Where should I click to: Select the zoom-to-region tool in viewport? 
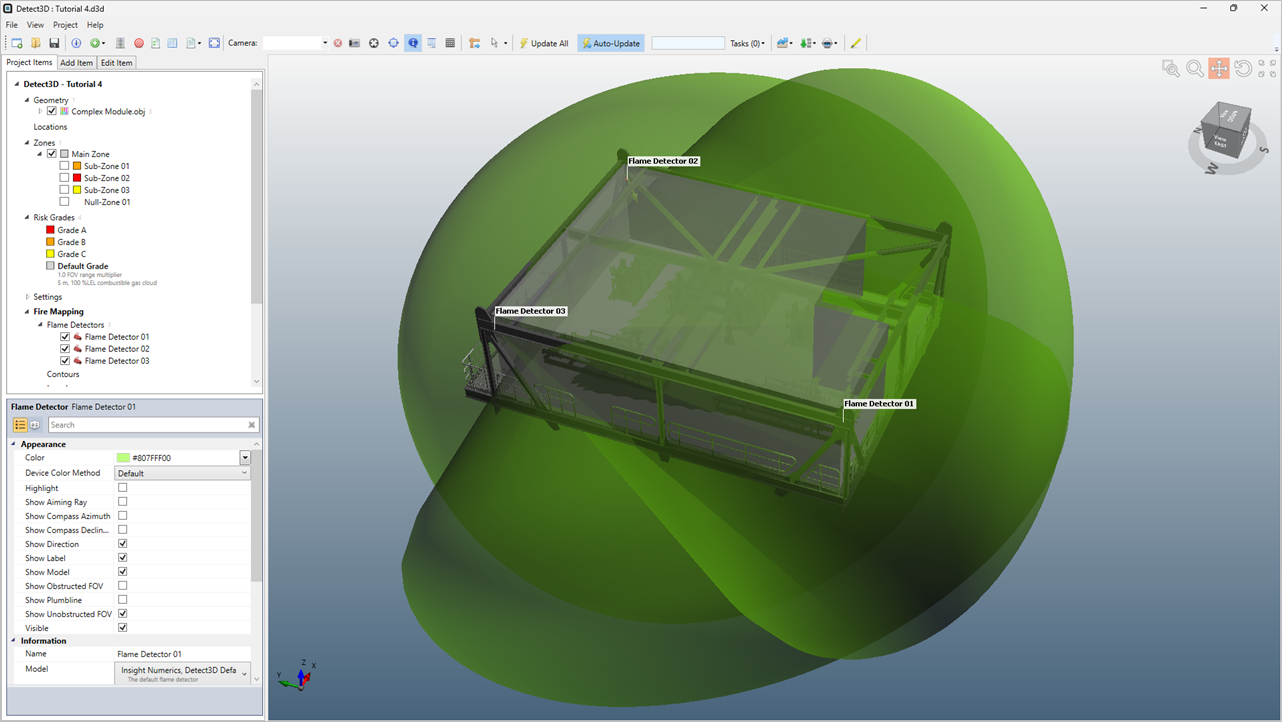click(1171, 68)
